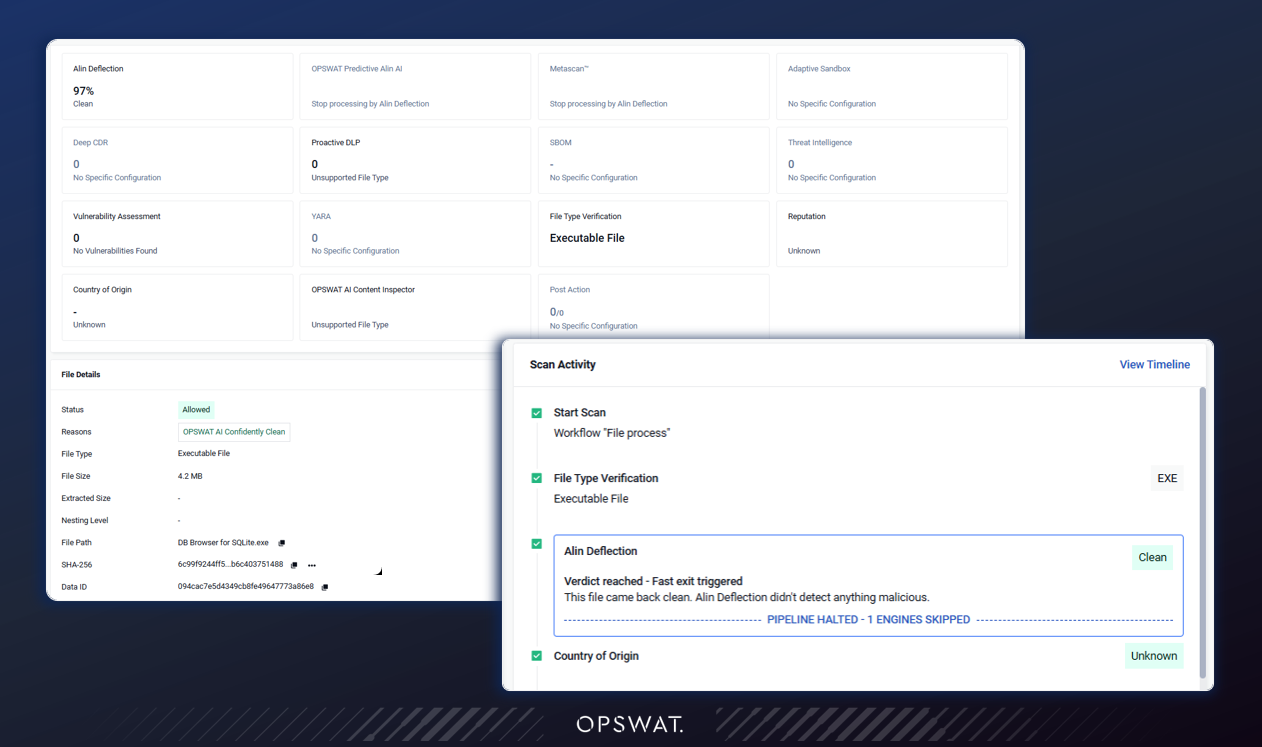Click the Scan Activity heading
Viewport: 1262px width, 747px height.
point(563,365)
